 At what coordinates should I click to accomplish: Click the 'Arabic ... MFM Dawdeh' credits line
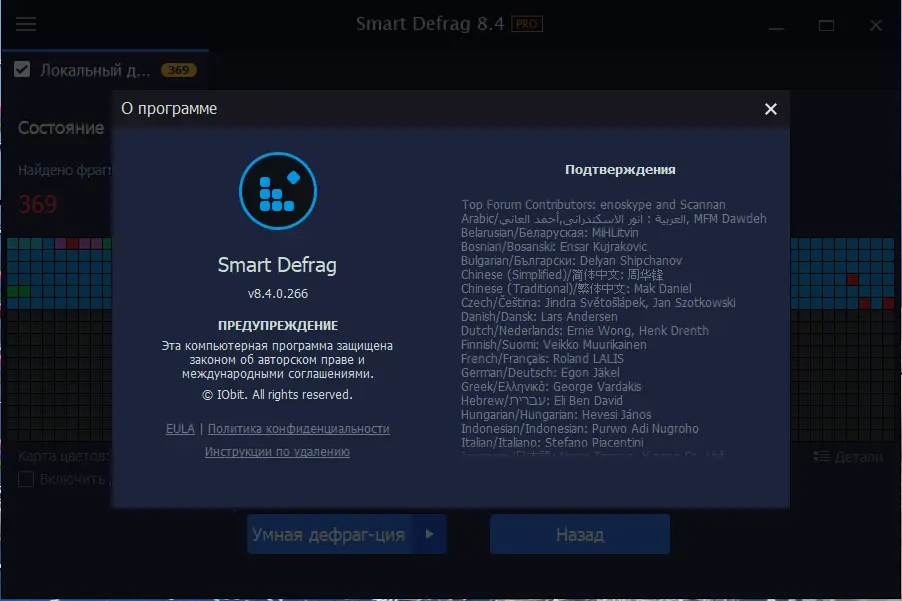[x=613, y=219]
